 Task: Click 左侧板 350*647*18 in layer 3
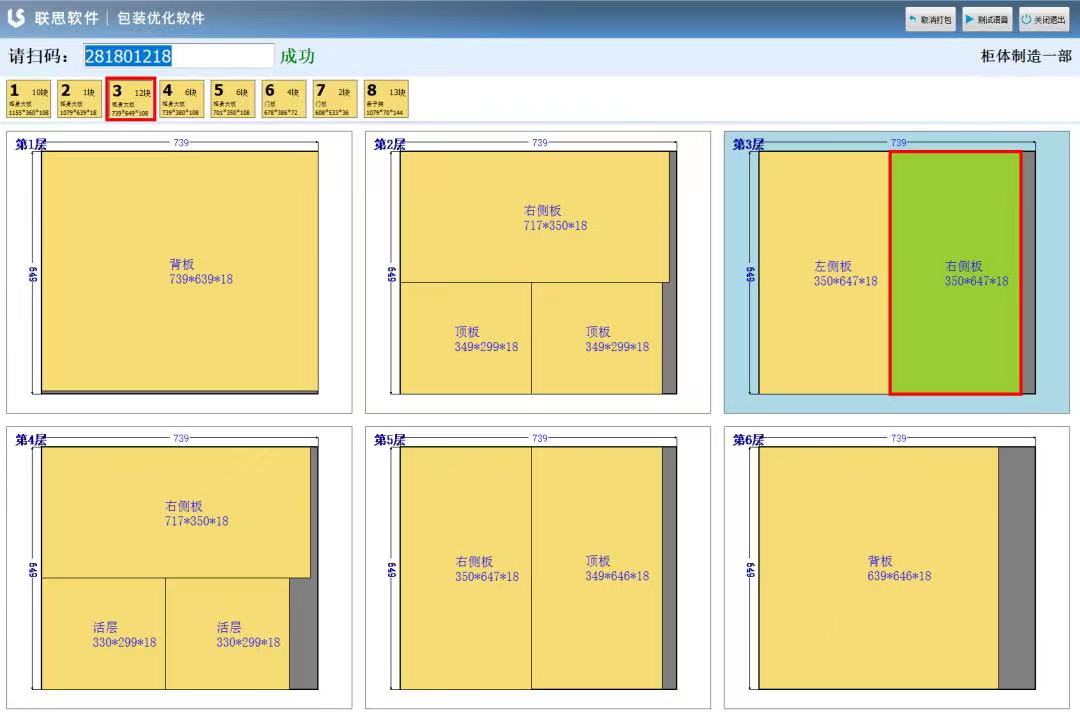[x=824, y=273]
